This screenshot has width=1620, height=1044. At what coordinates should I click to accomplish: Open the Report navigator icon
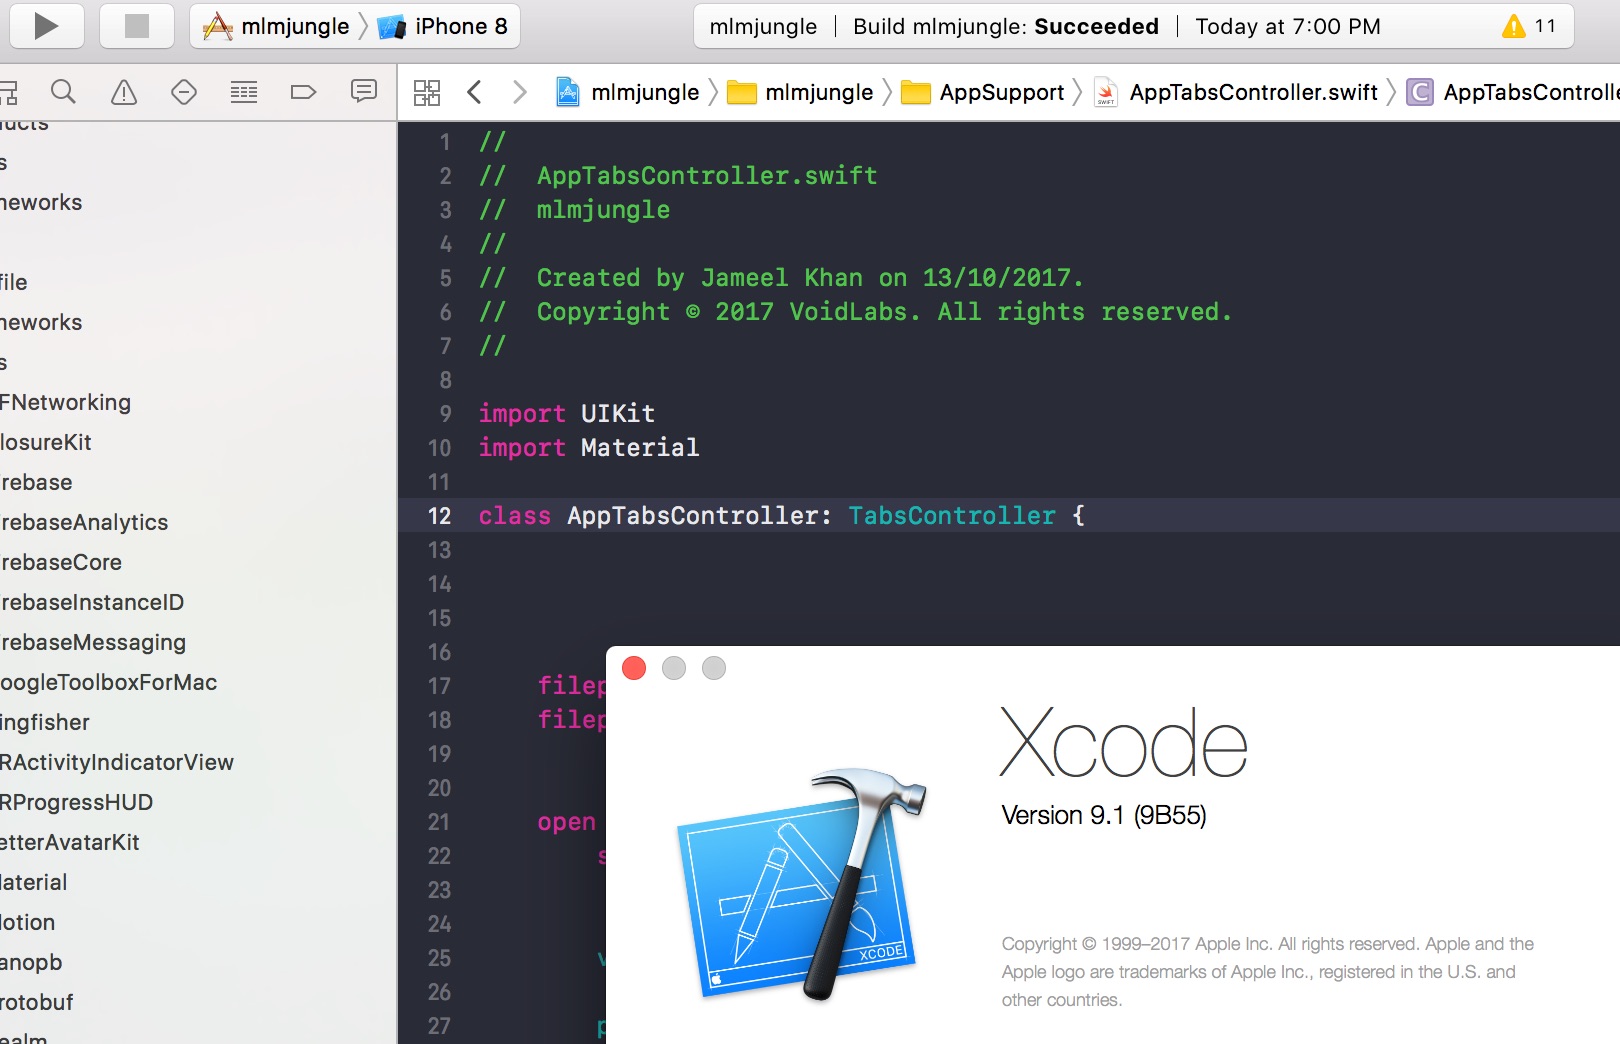click(x=364, y=91)
